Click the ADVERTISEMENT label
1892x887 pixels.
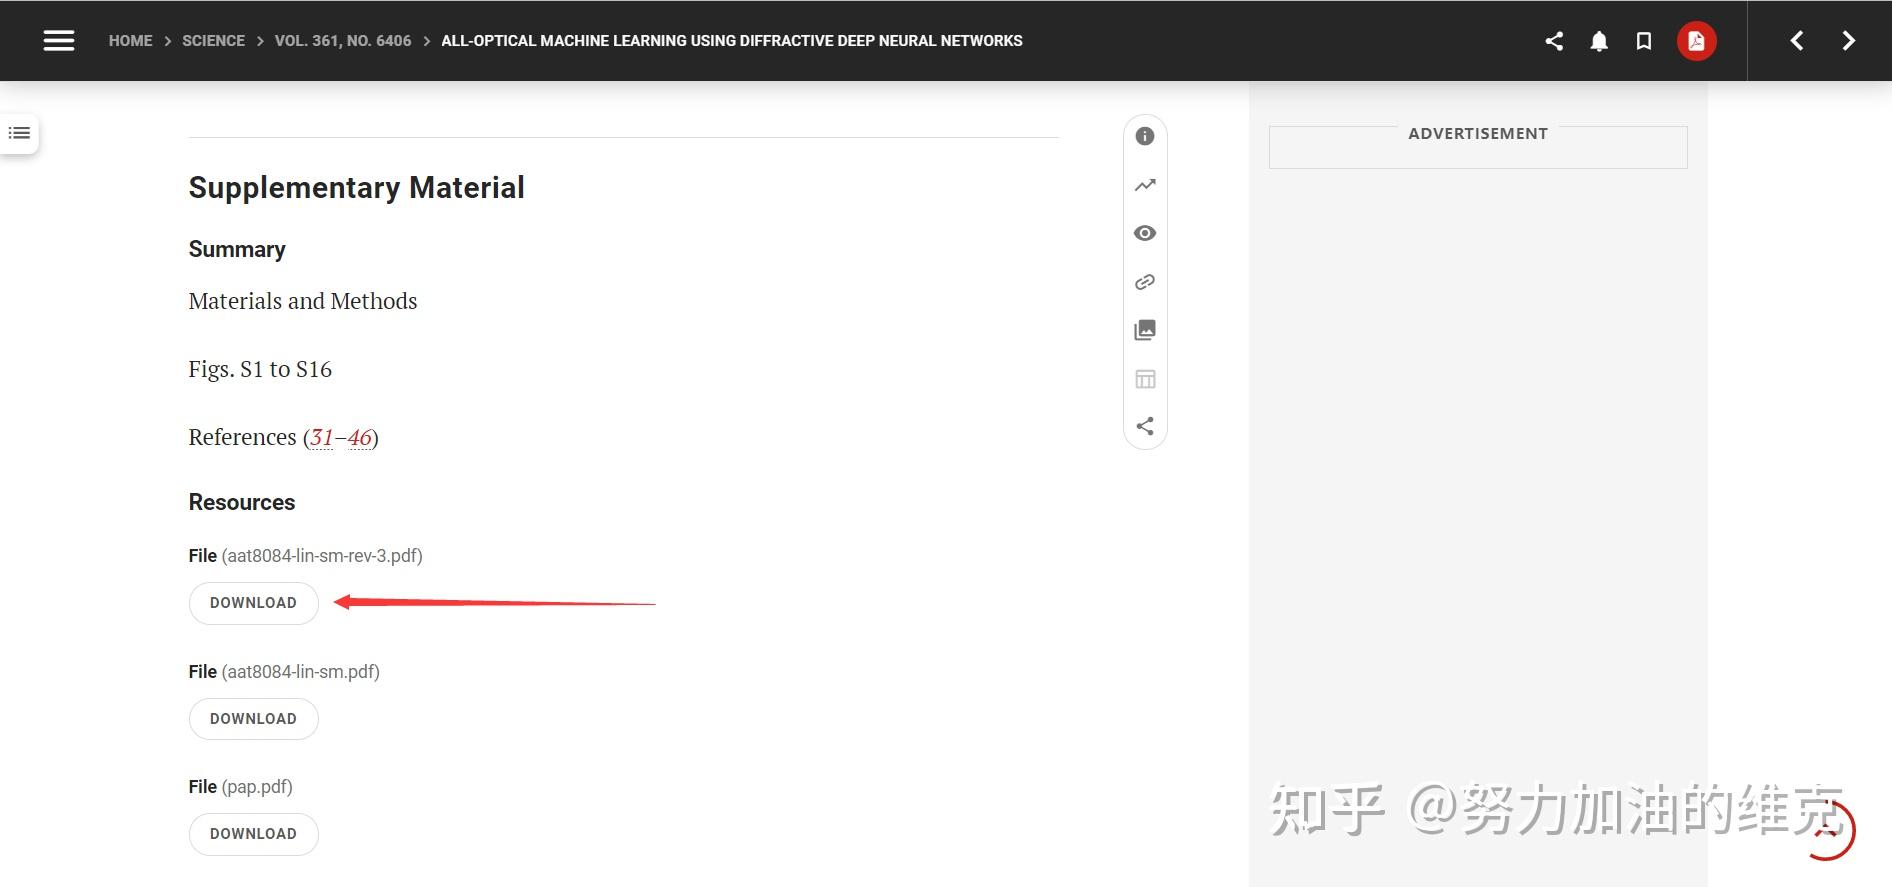coord(1478,134)
